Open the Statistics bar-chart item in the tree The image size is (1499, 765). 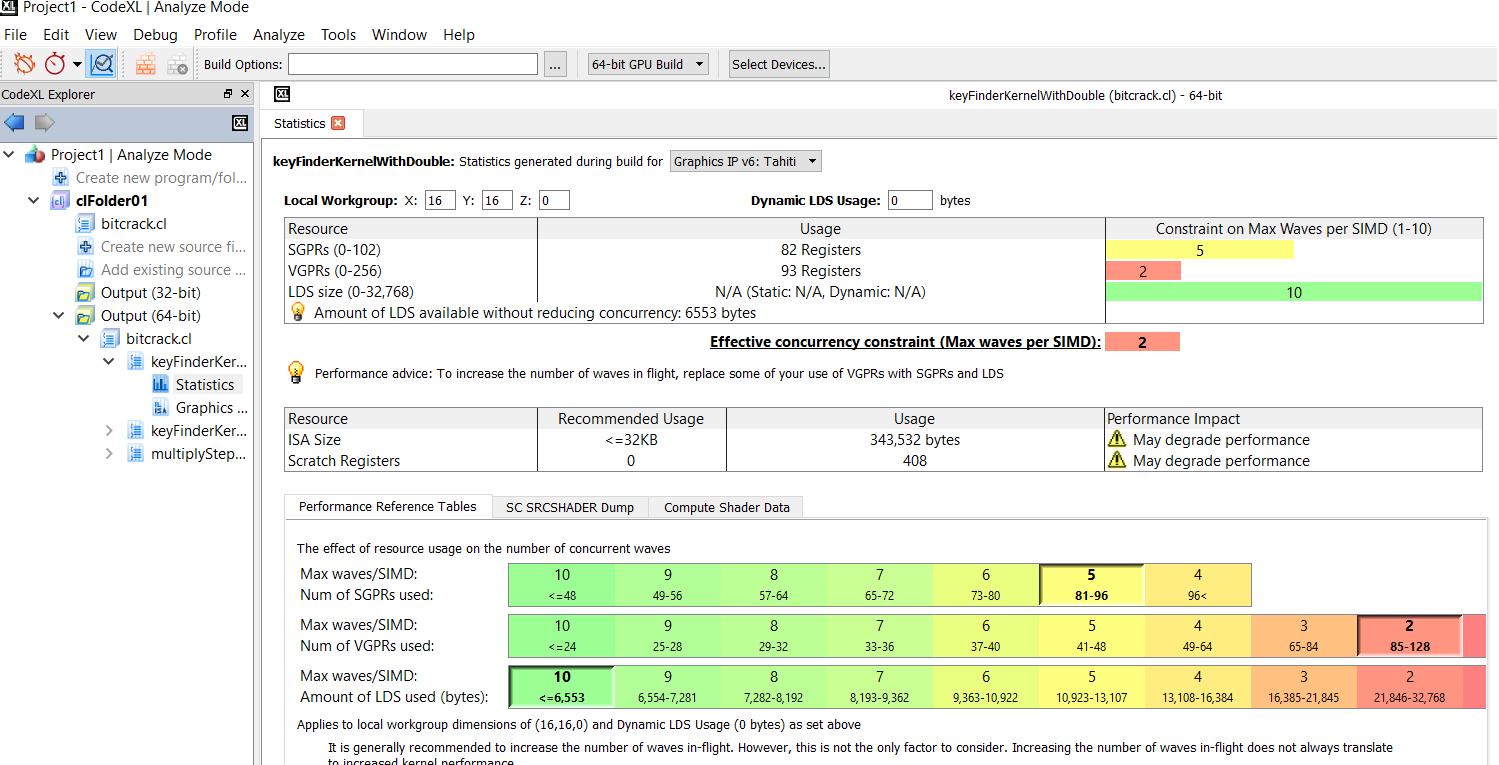click(207, 384)
